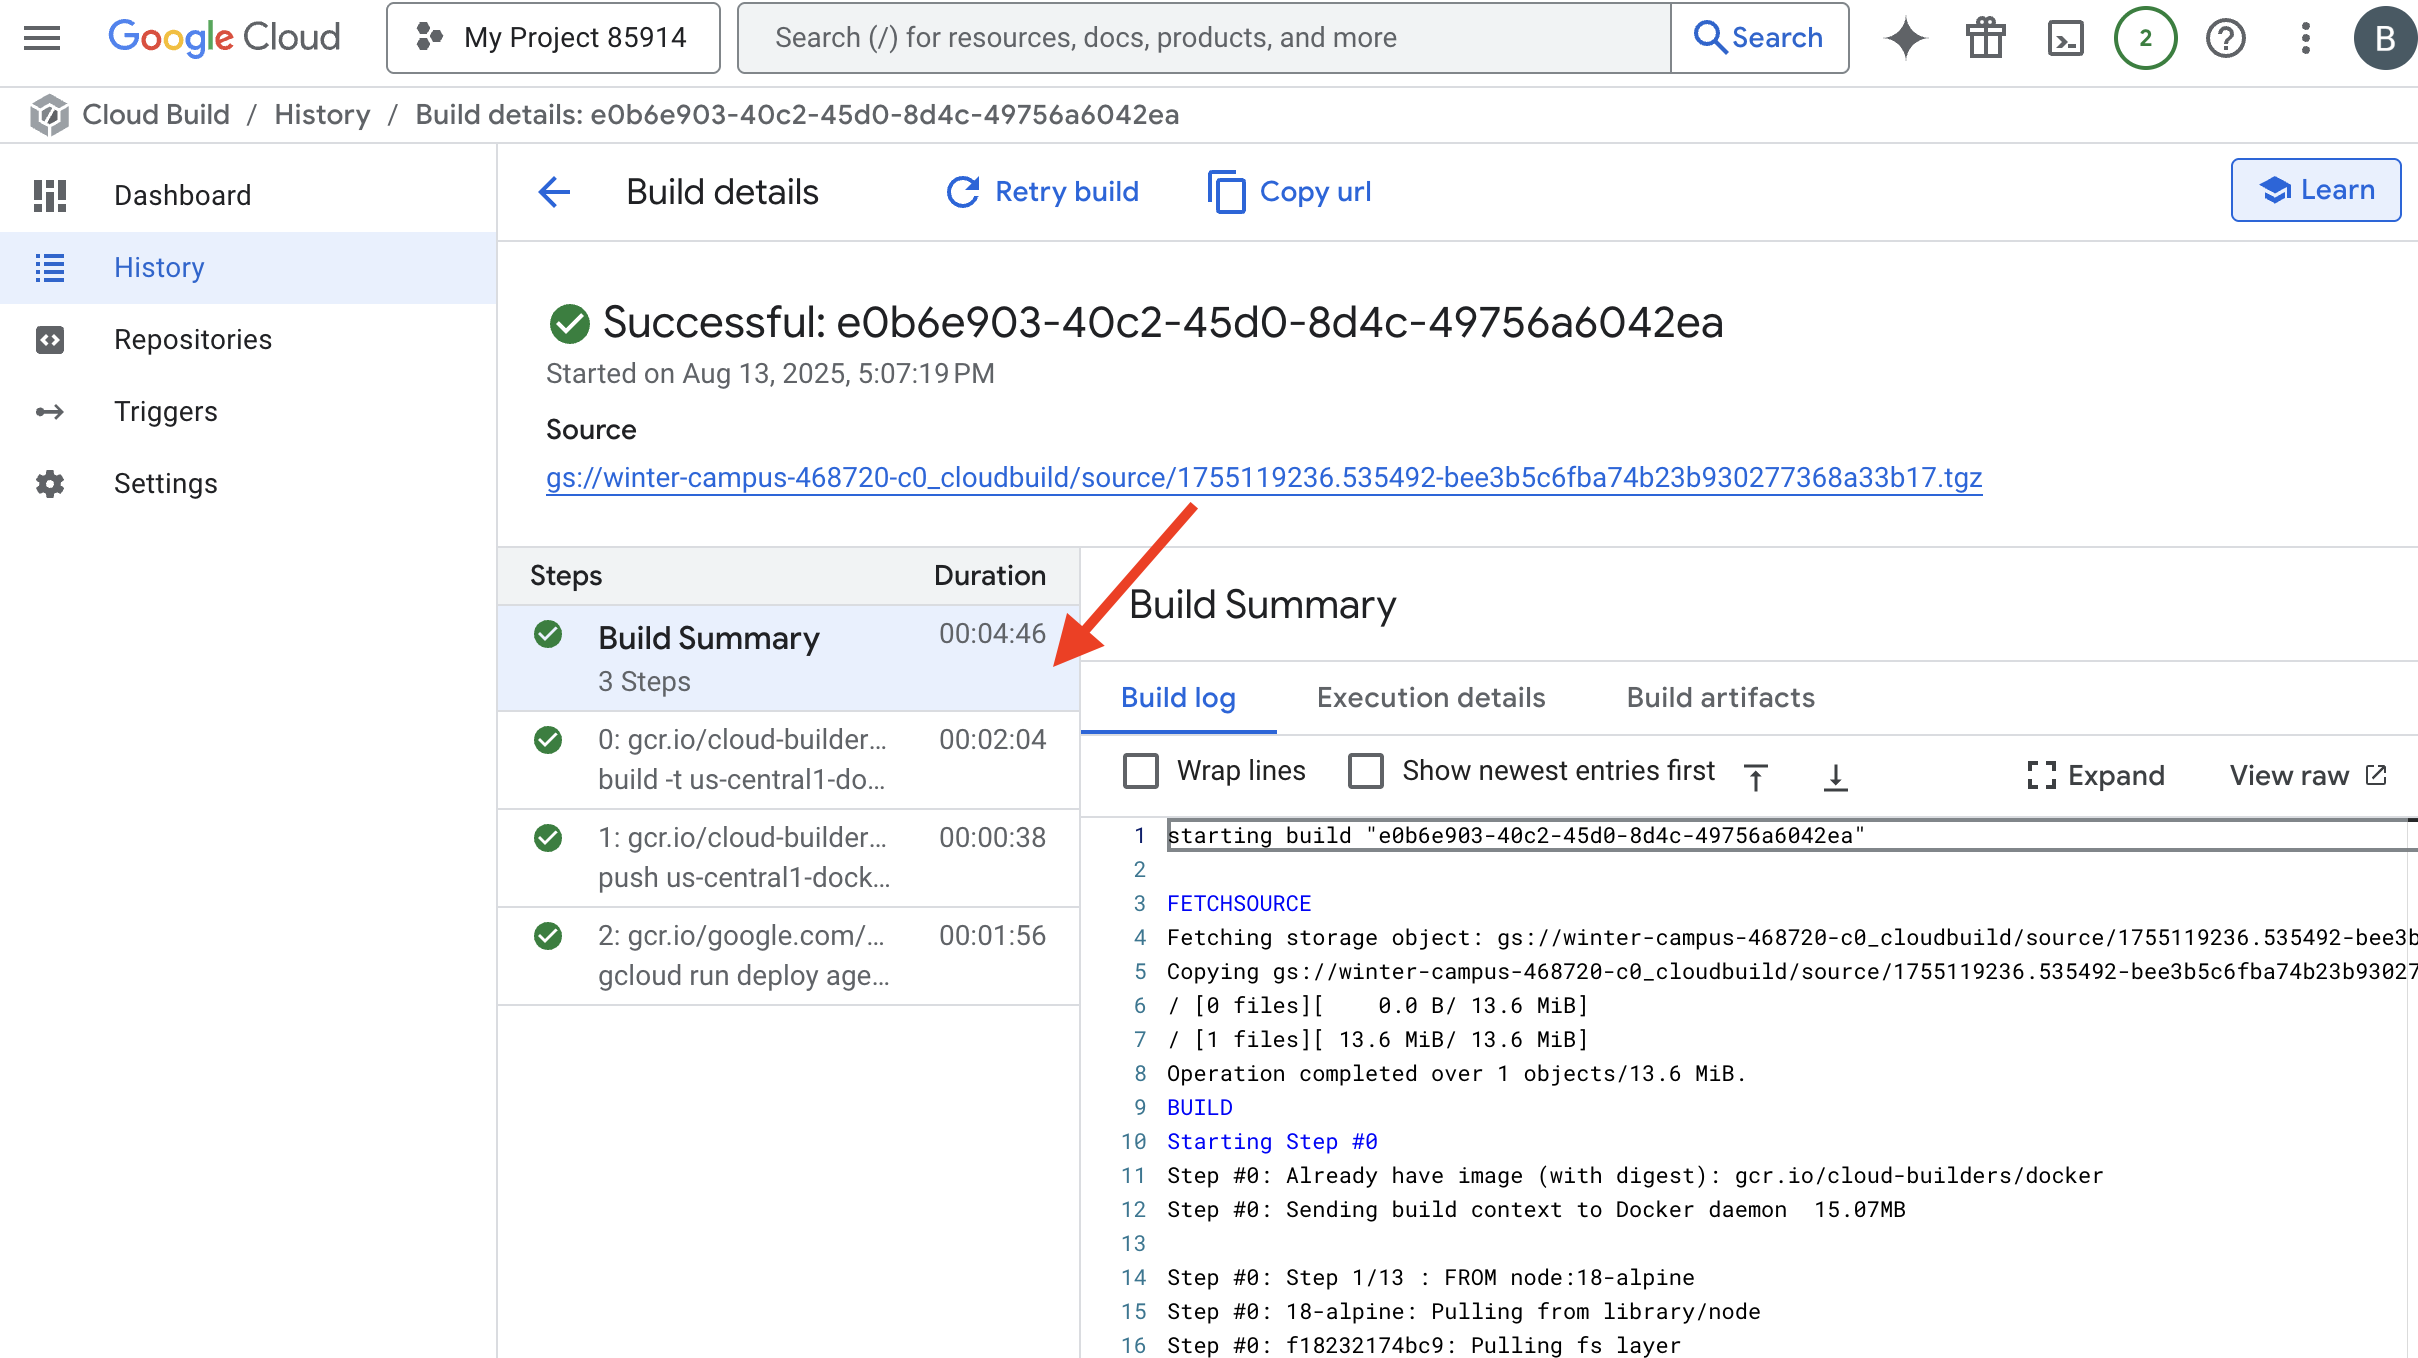
Task: Jump to top of log arrow
Action: click(x=1756, y=776)
